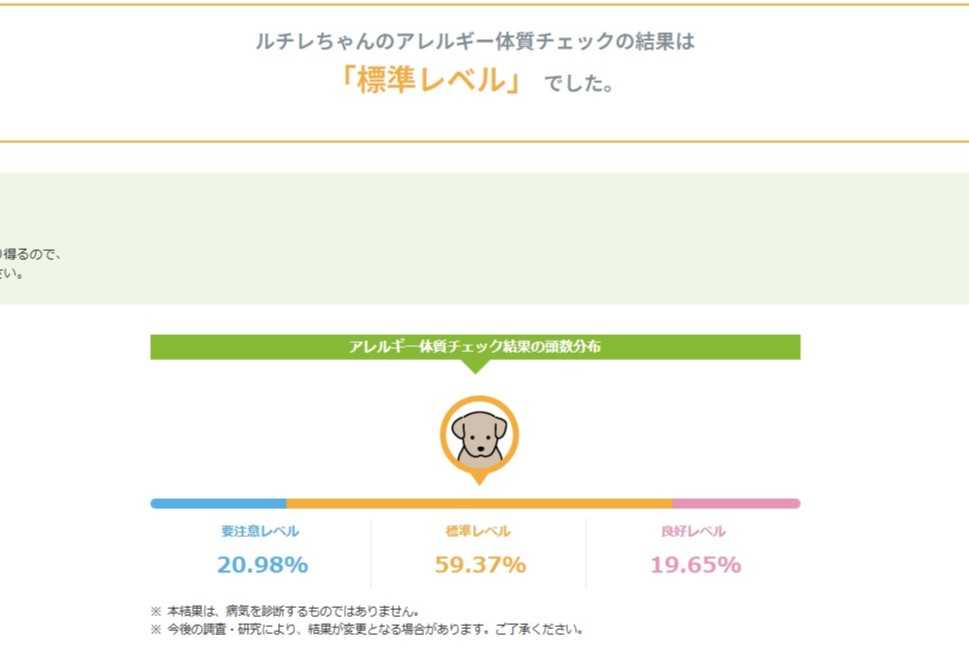Click the green banner アレルギー体質チェック結果の頭数分布

[475, 347]
